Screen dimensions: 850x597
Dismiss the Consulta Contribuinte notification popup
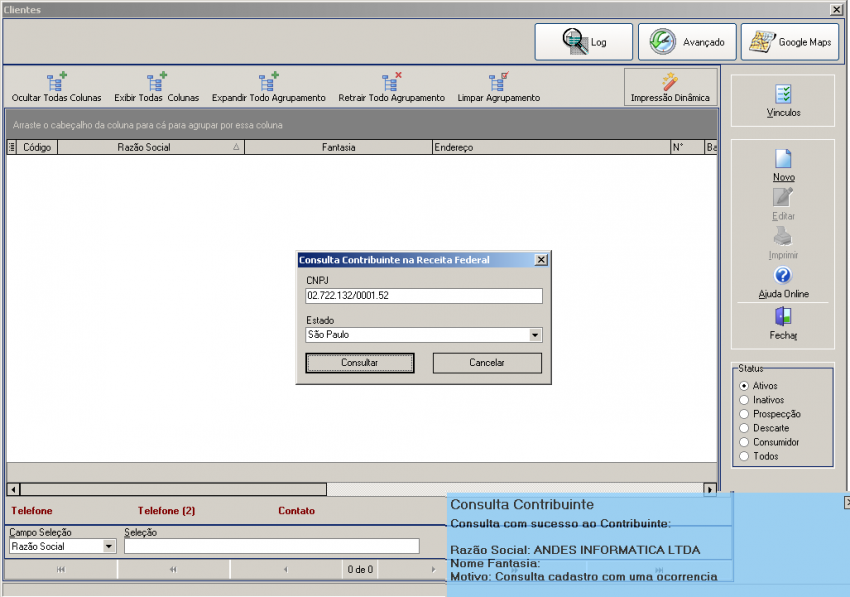[x=847, y=503]
